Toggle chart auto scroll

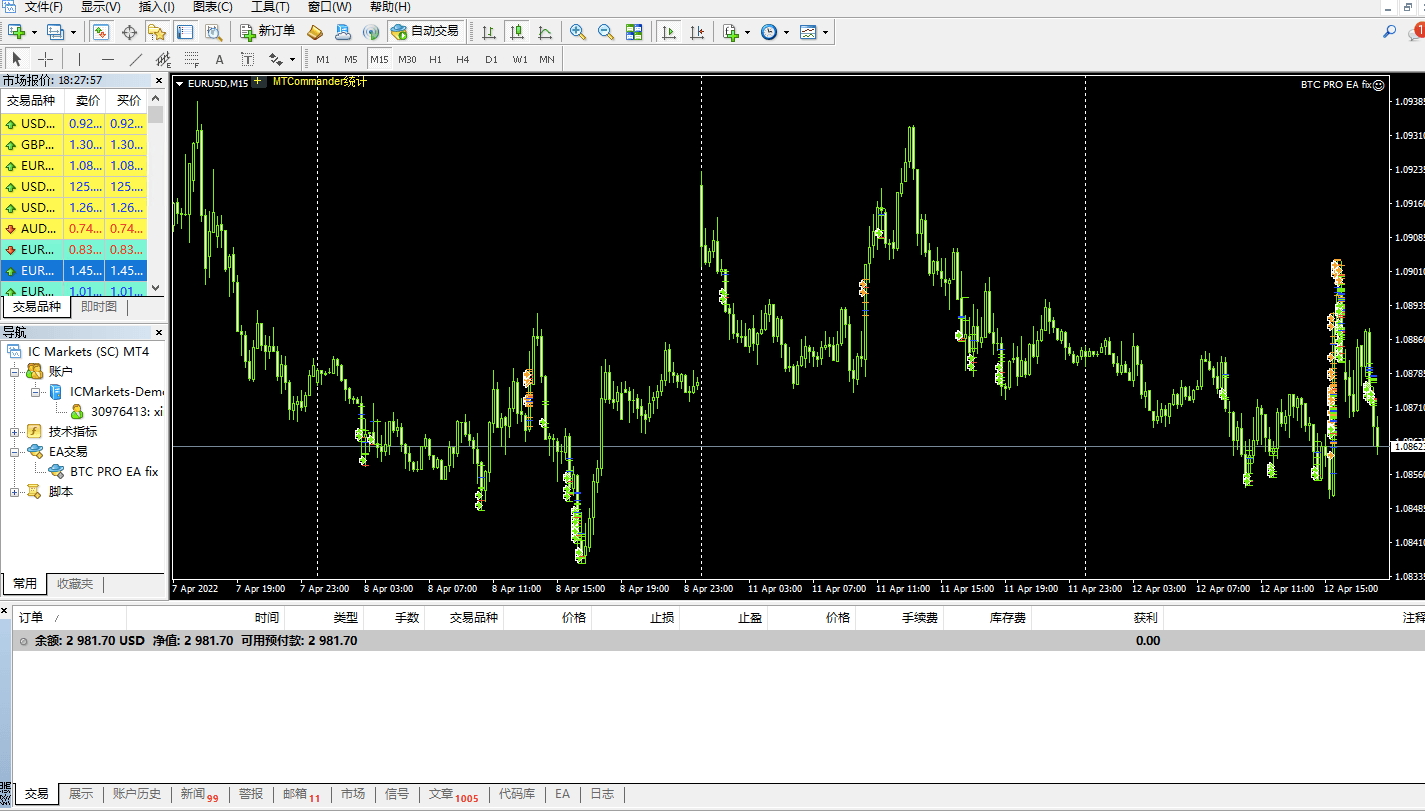pyautogui.click(x=669, y=32)
